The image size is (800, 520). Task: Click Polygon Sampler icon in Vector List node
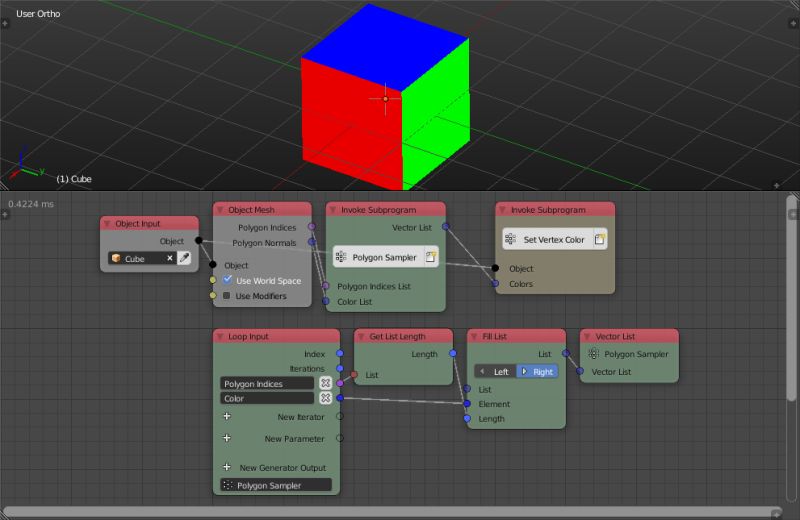point(593,354)
